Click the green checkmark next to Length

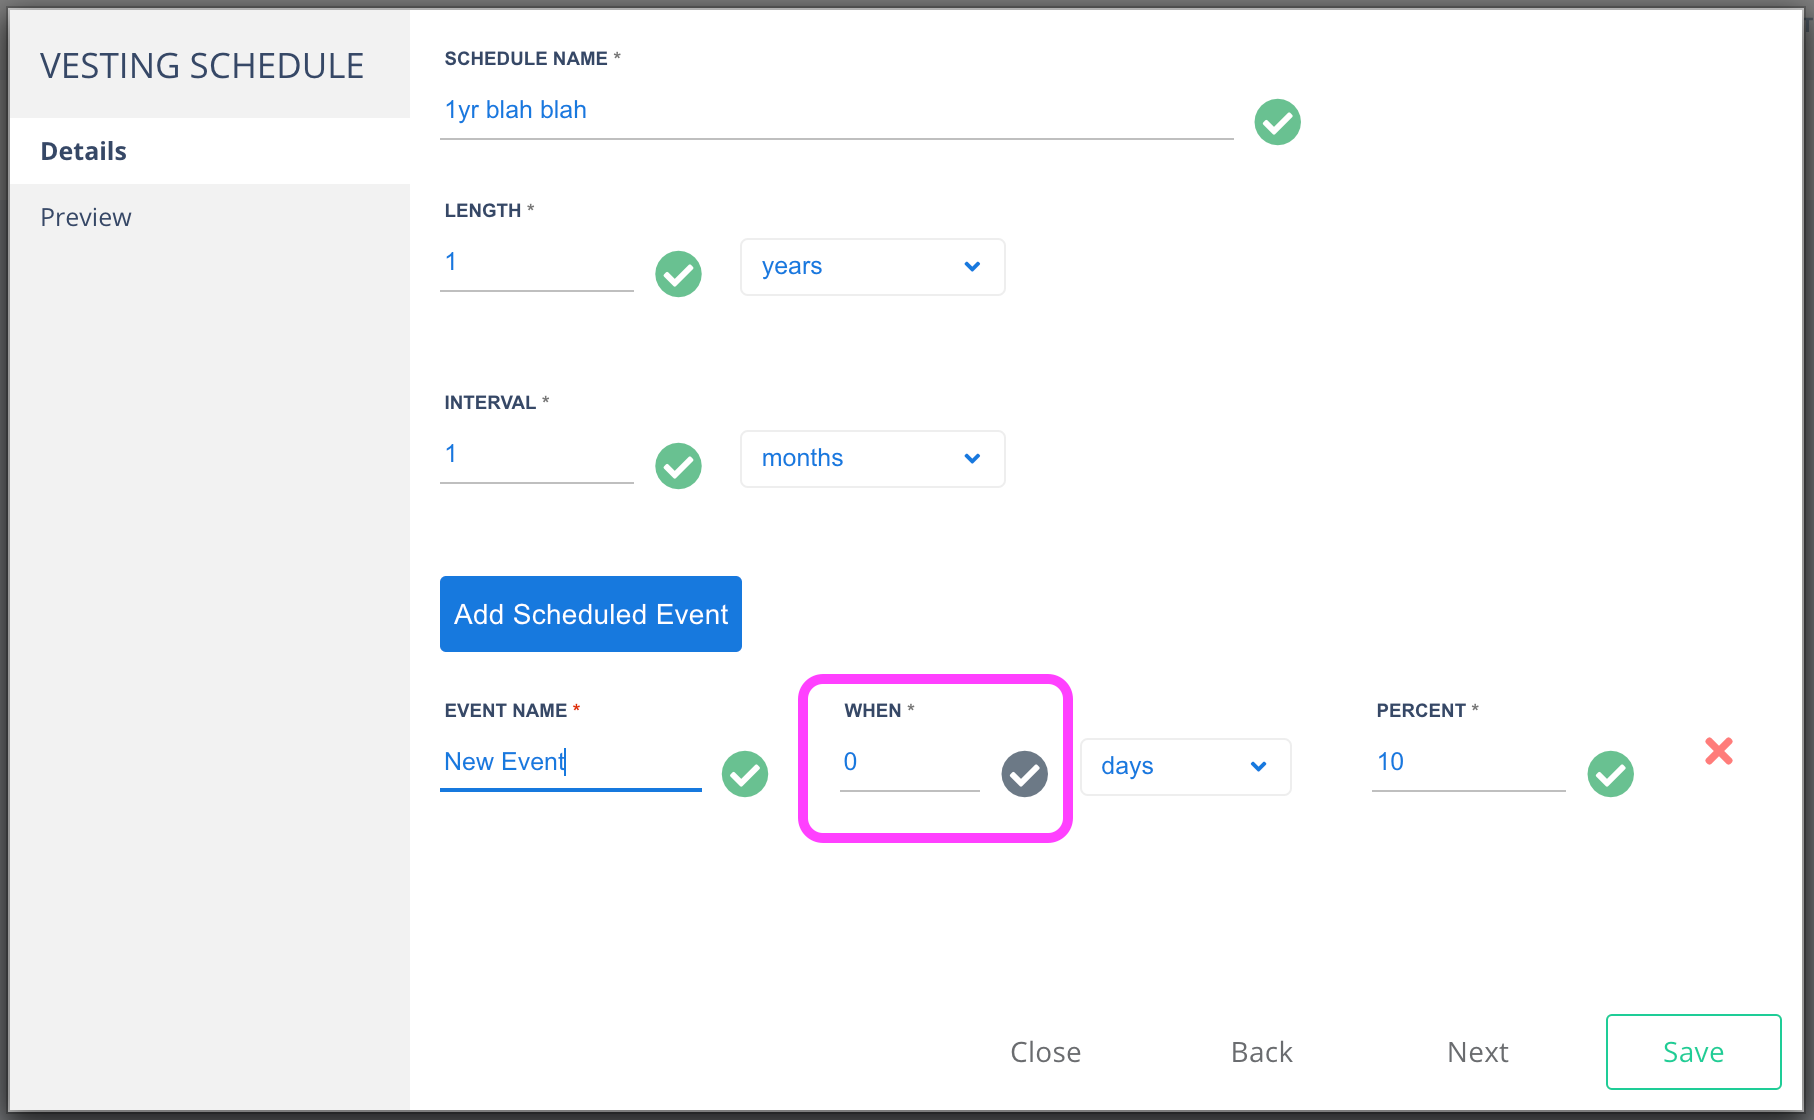(x=678, y=274)
